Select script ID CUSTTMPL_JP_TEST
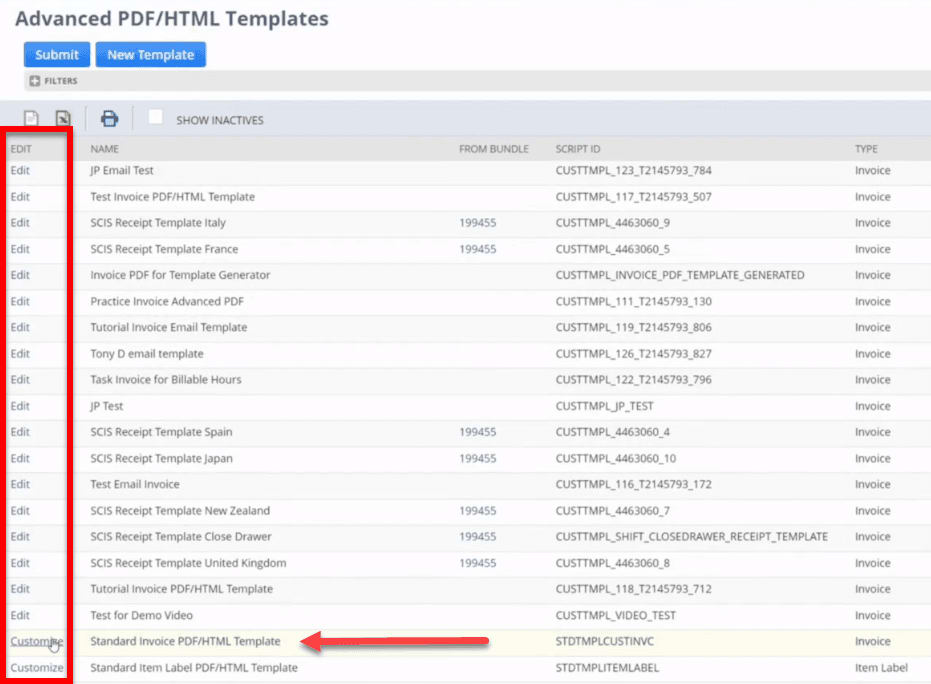The image size is (931, 684). (604, 406)
